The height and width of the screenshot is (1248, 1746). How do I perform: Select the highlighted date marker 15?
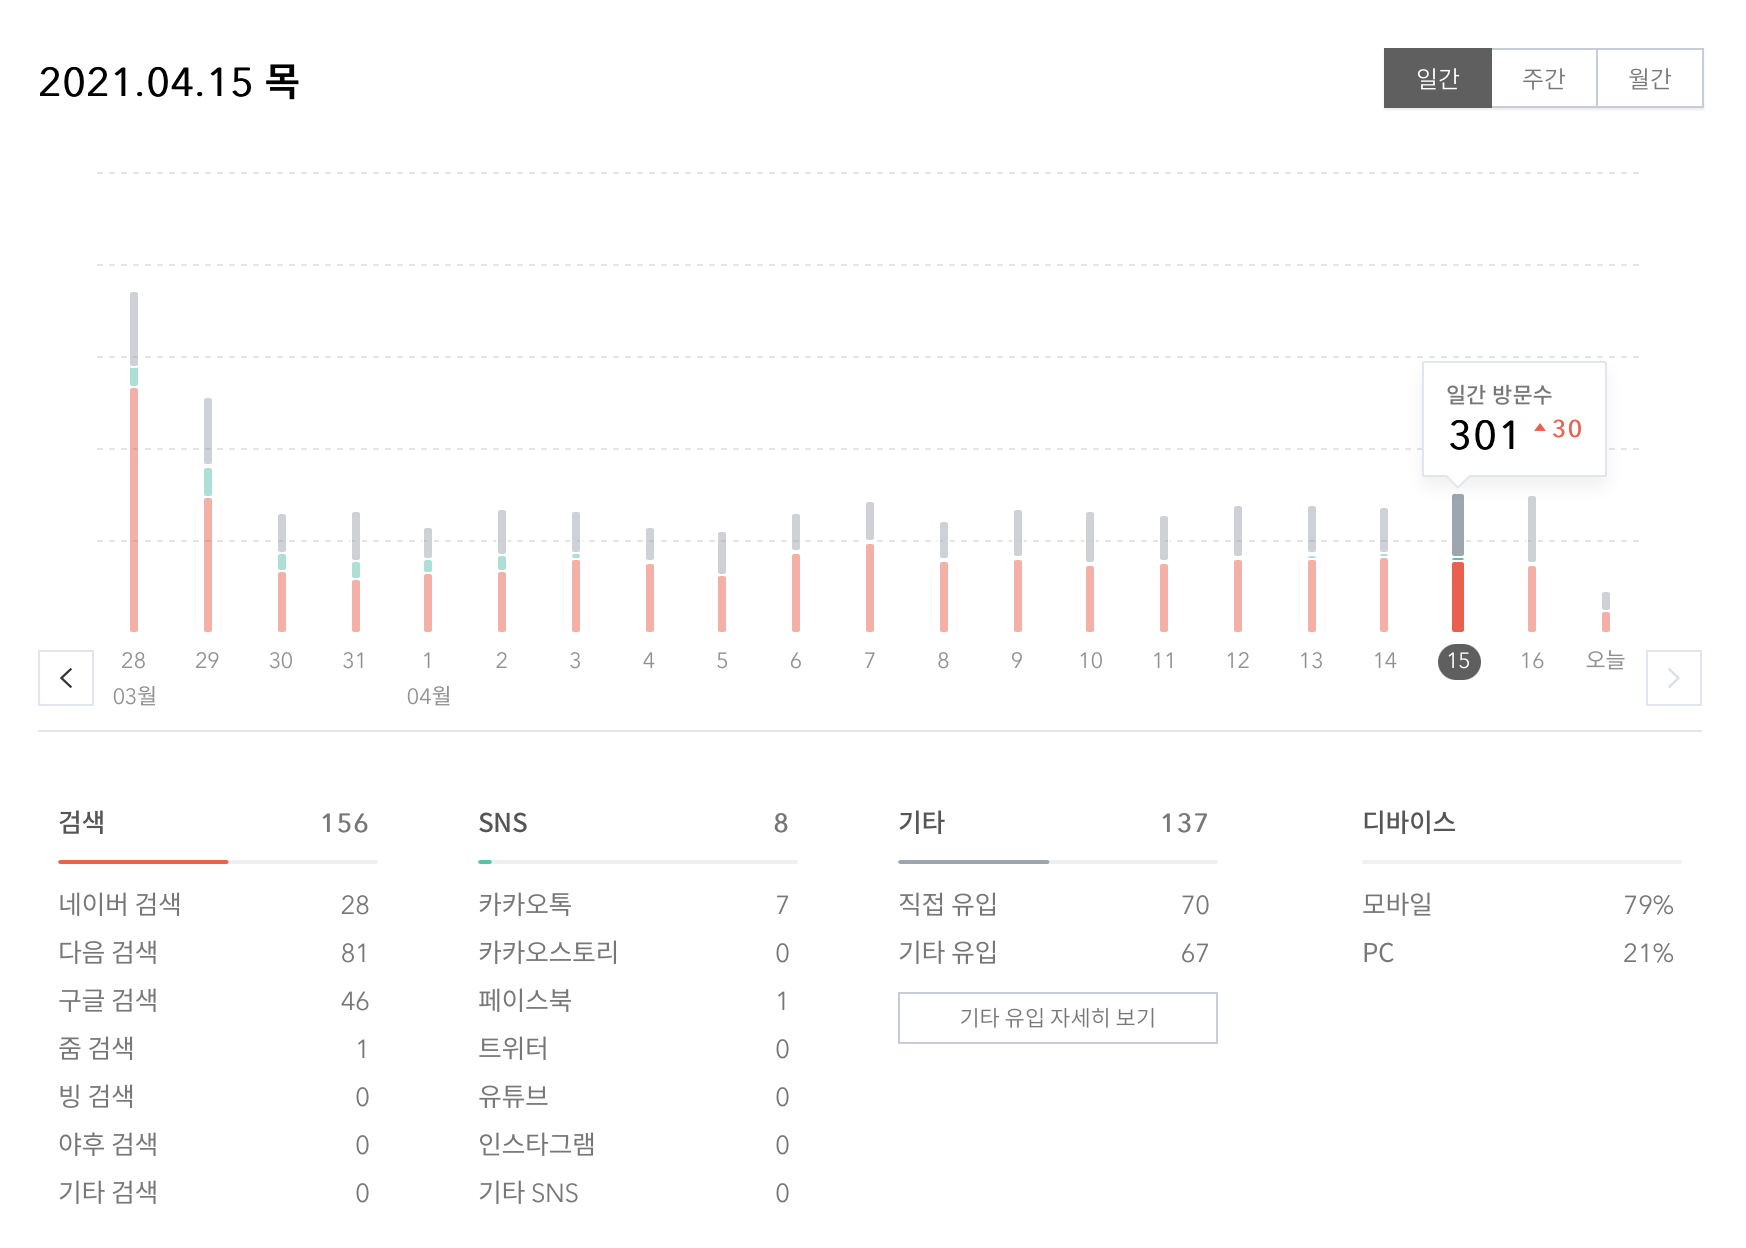[x=1459, y=660]
